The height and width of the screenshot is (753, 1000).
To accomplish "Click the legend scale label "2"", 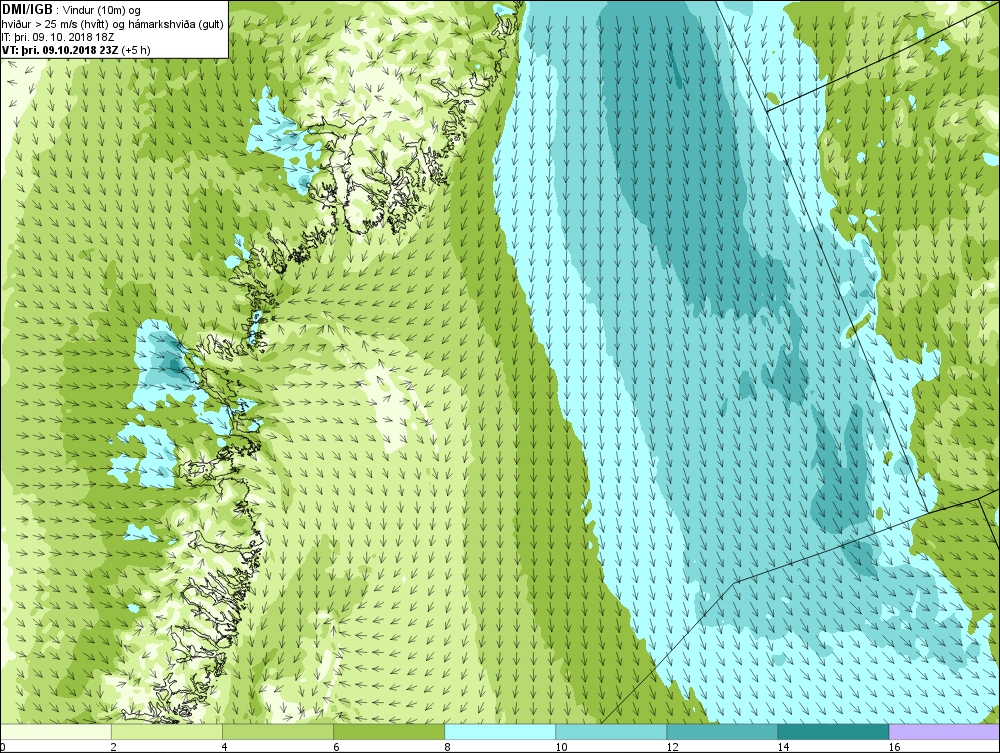I will (x=114, y=747).
